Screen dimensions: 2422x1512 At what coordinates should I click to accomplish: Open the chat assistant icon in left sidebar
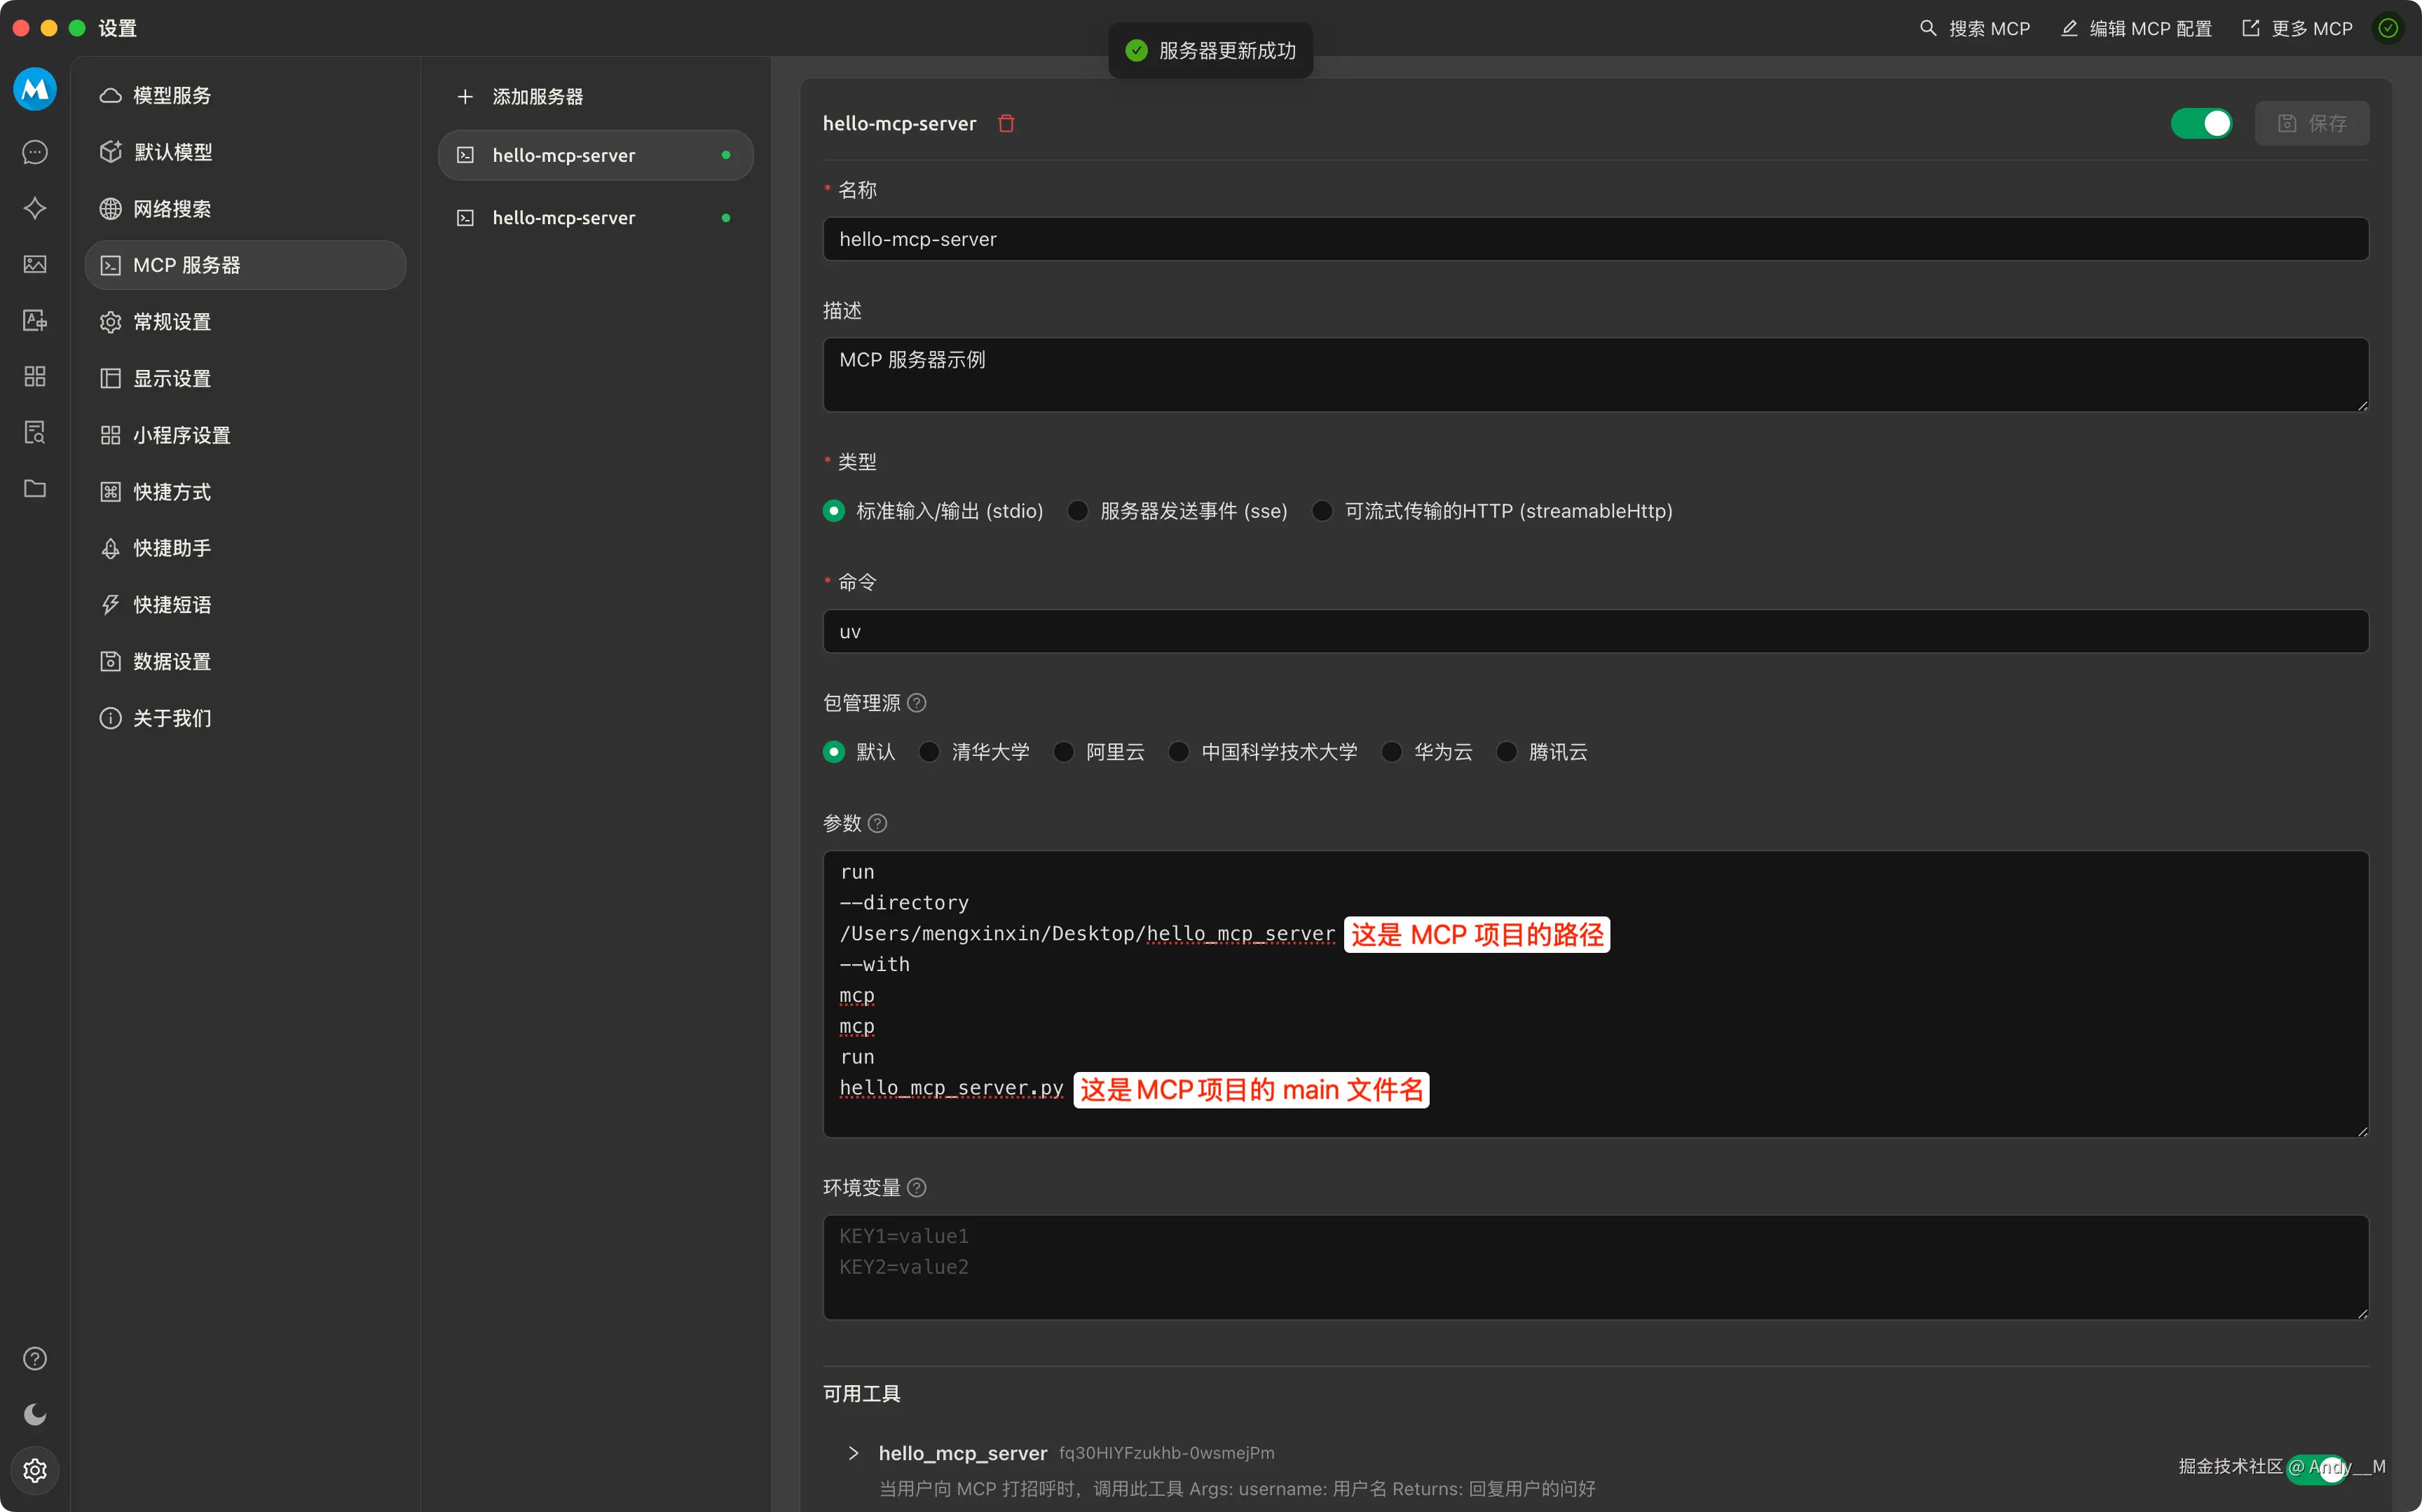(x=35, y=152)
